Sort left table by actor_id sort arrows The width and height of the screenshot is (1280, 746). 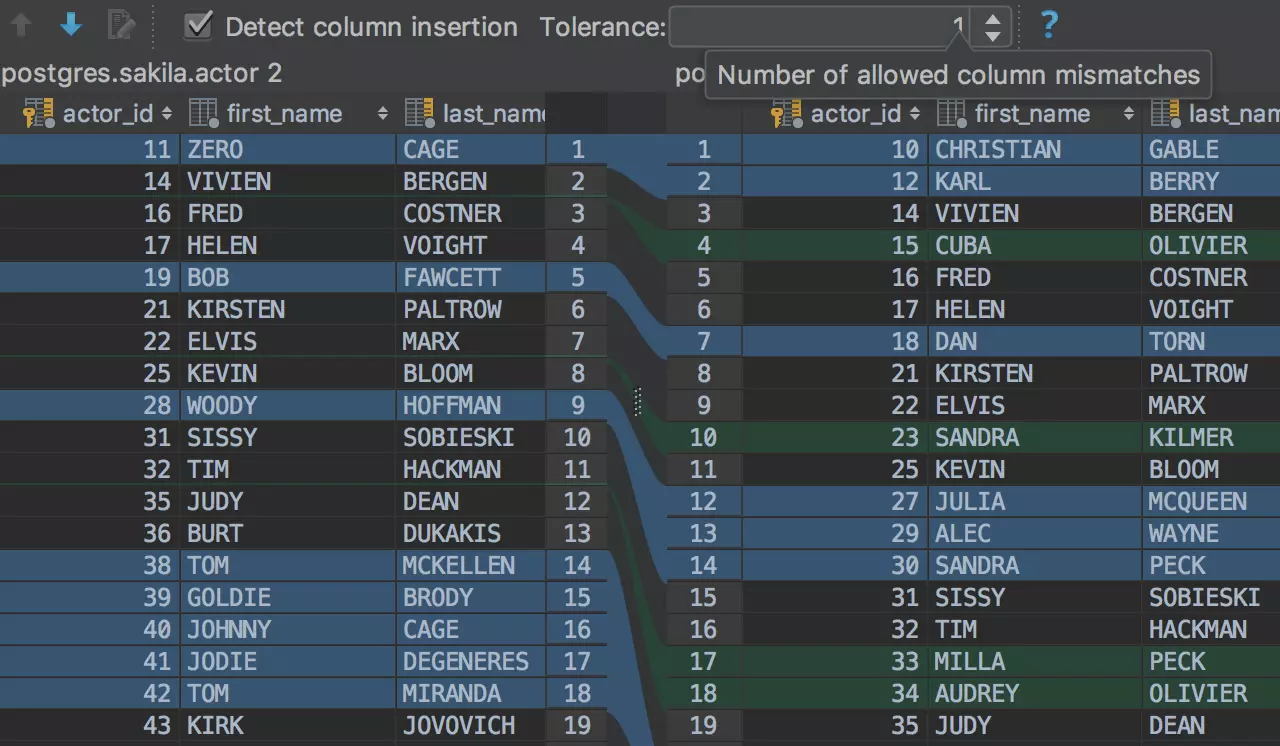pos(166,114)
